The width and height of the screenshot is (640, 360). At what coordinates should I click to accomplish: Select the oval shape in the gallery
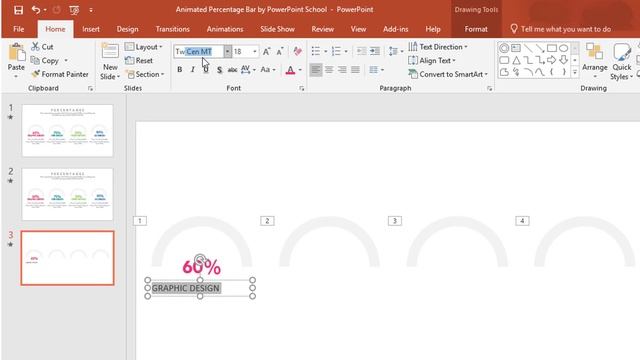coord(563,48)
